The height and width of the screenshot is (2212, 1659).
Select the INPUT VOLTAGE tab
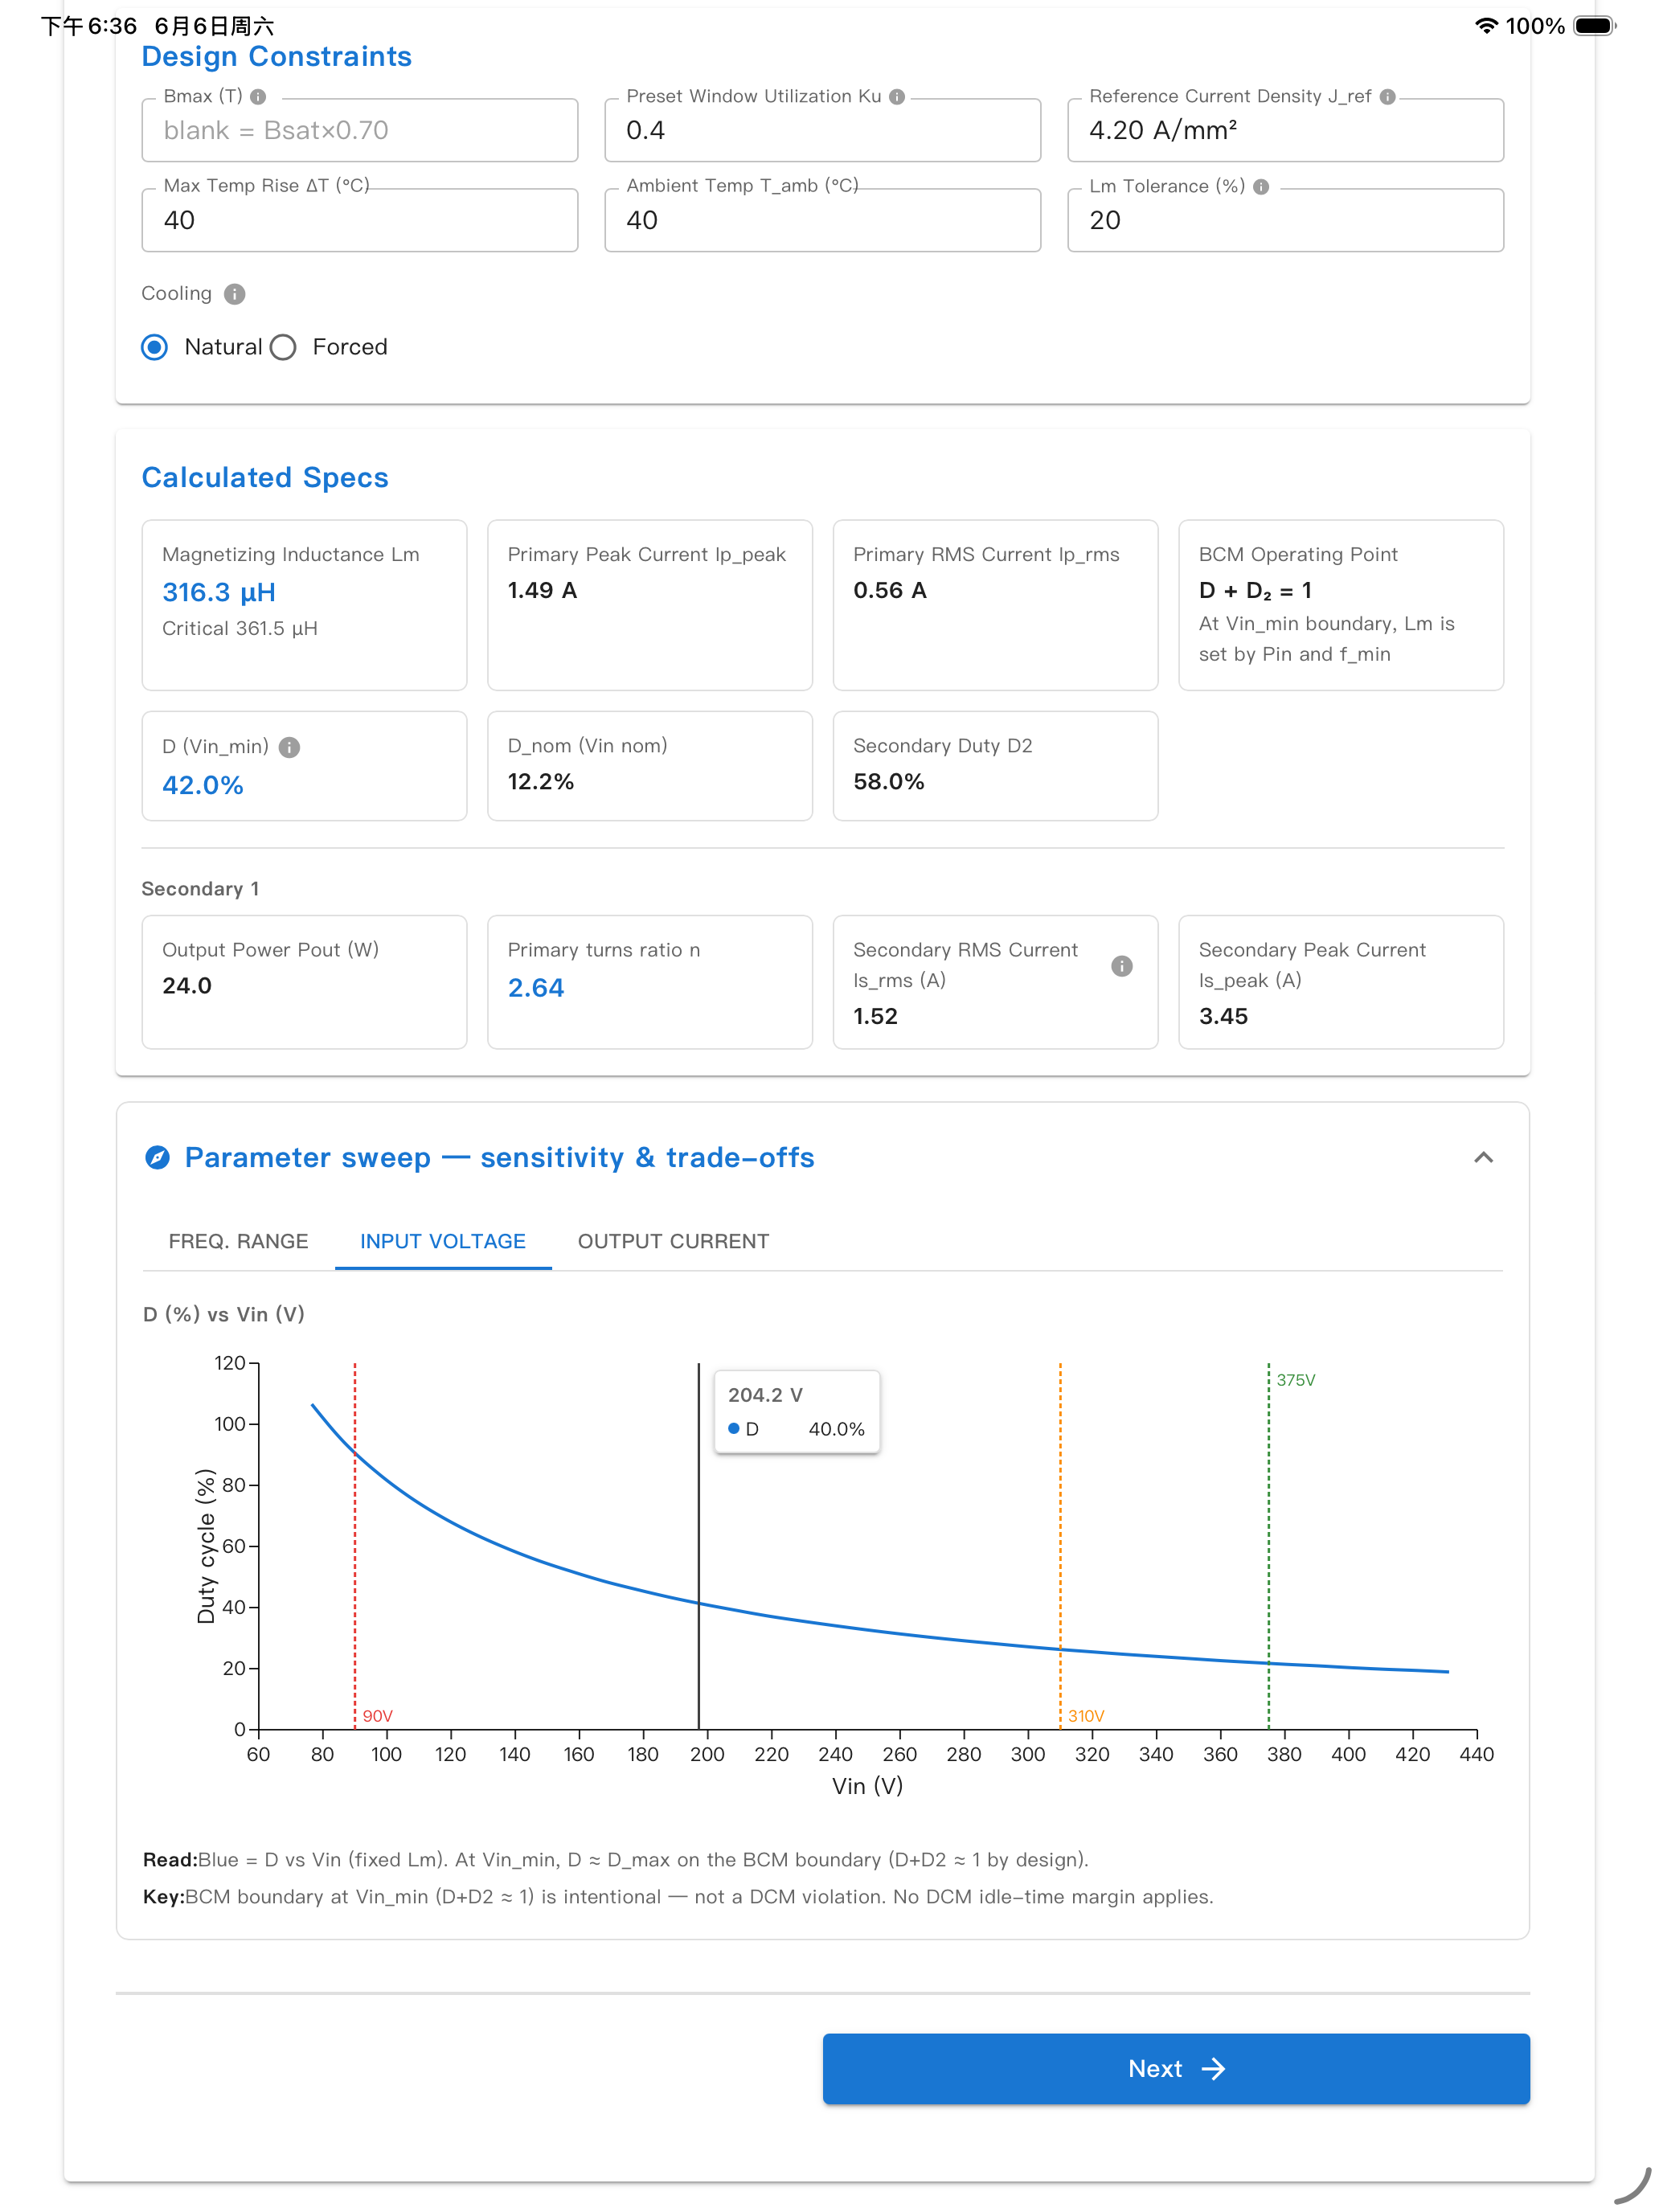pyautogui.click(x=443, y=1242)
